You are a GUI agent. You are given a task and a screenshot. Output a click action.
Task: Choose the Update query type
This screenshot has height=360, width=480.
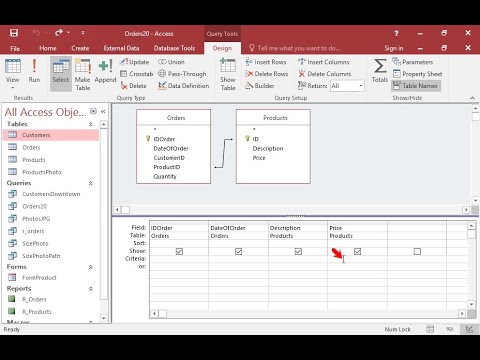pos(135,62)
